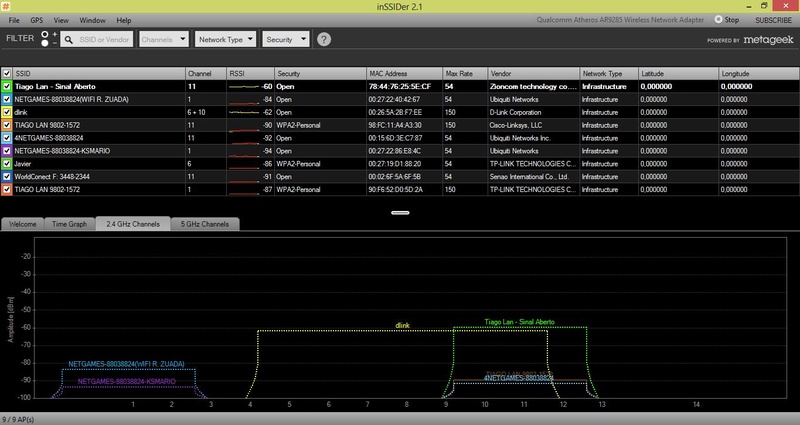Image resolution: width=800 pixels, height=425 pixels.
Task: Toggle the select-all checkbox in SSID header
Action: click(7, 74)
